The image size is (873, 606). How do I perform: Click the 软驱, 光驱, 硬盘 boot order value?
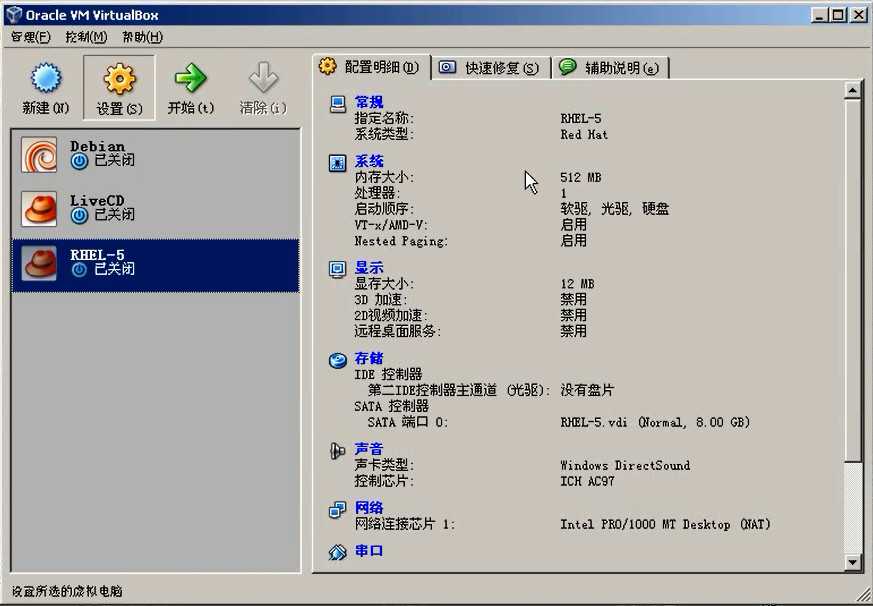(615, 209)
